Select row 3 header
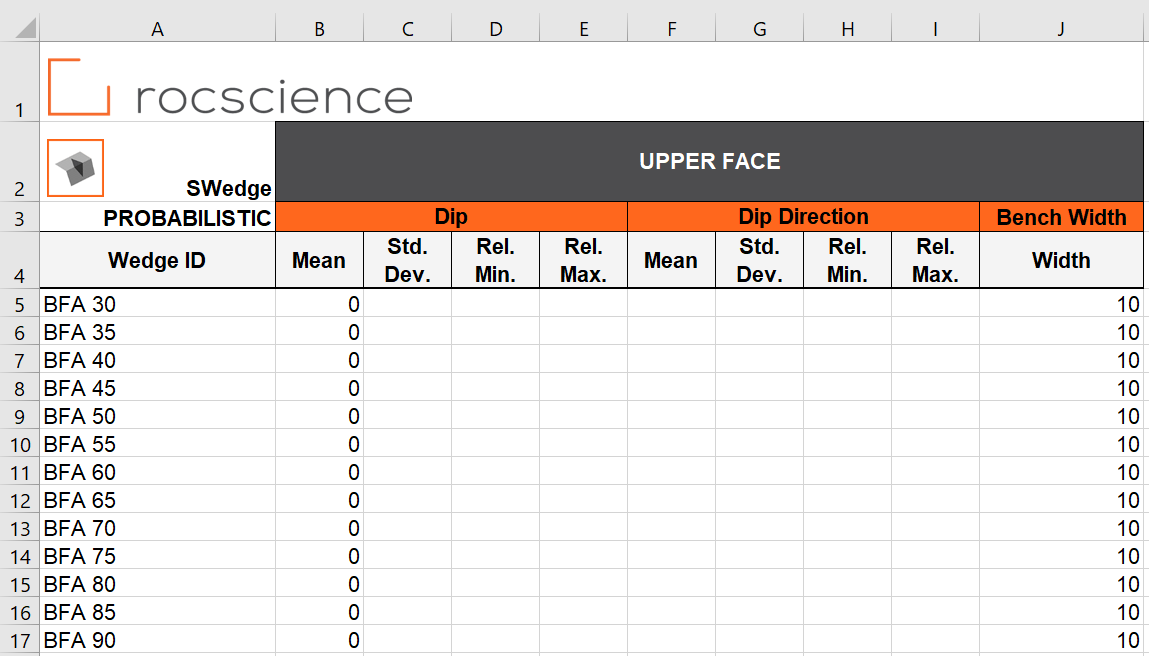Image resolution: width=1149 pixels, height=656 pixels. [x=20, y=217]
